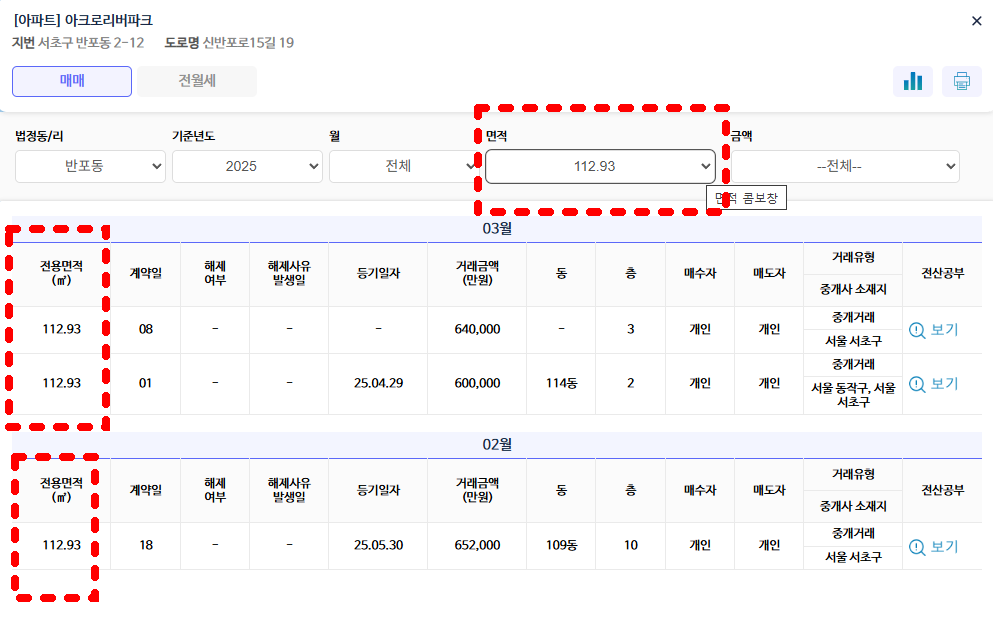Screen dimensions: 993x630
Task: Click registration date 25.05.30
Action: 379,545
